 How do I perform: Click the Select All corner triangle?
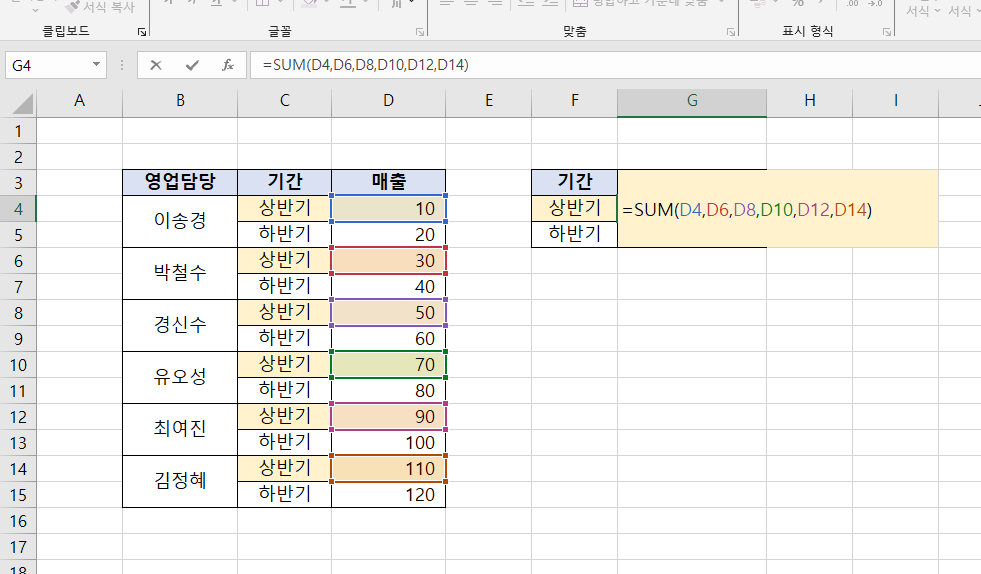point(23,103)
